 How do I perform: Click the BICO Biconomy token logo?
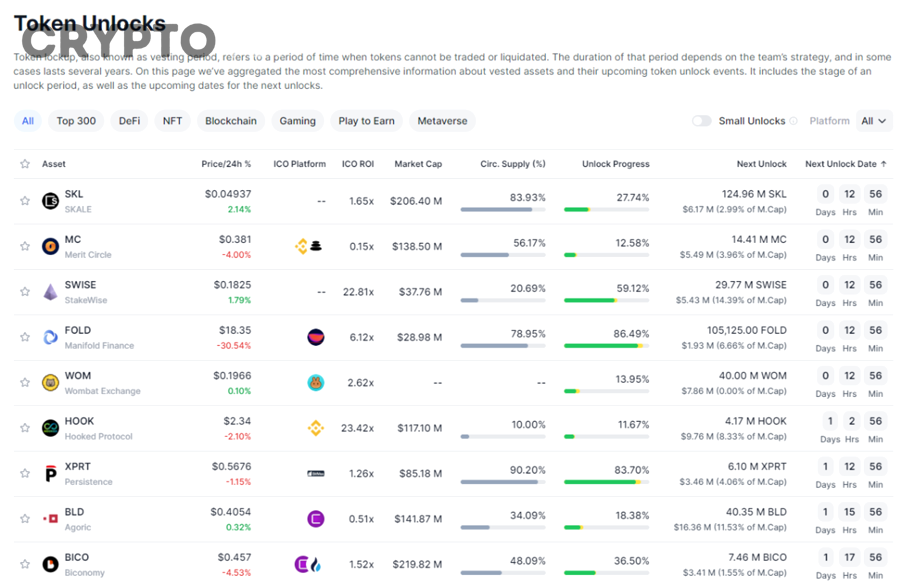tap(51, 564)
